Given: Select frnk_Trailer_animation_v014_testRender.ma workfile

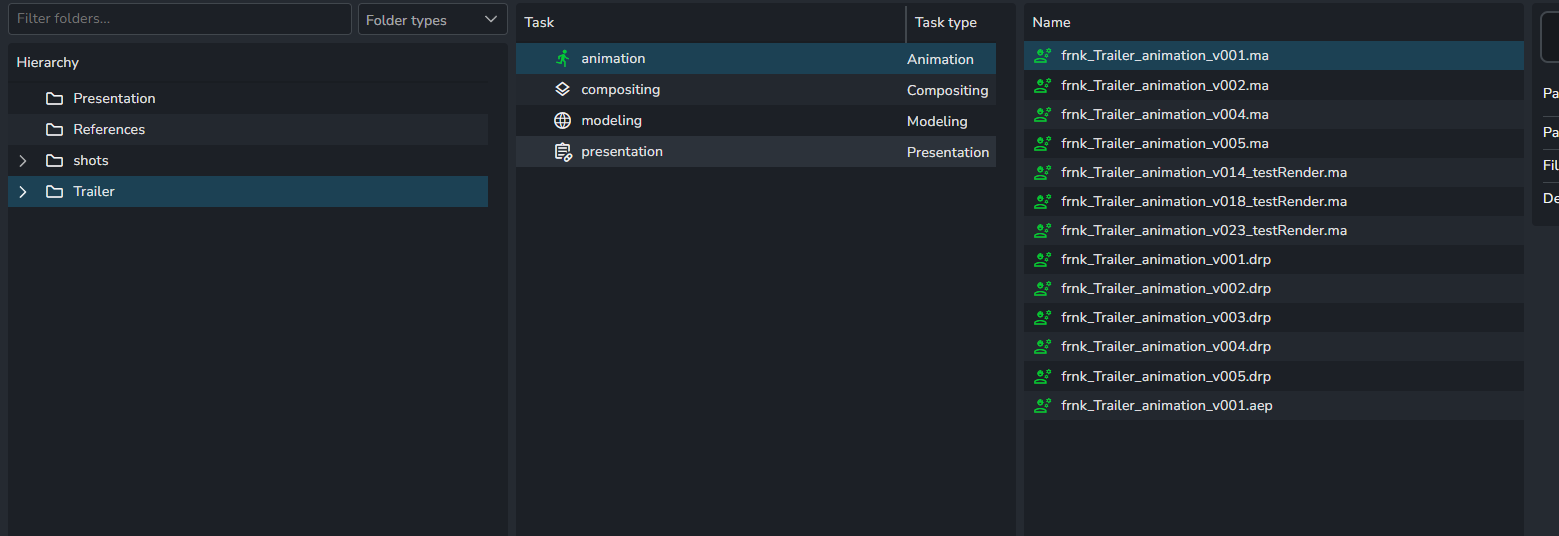Looking at the screenshot, I should 1273,172.
